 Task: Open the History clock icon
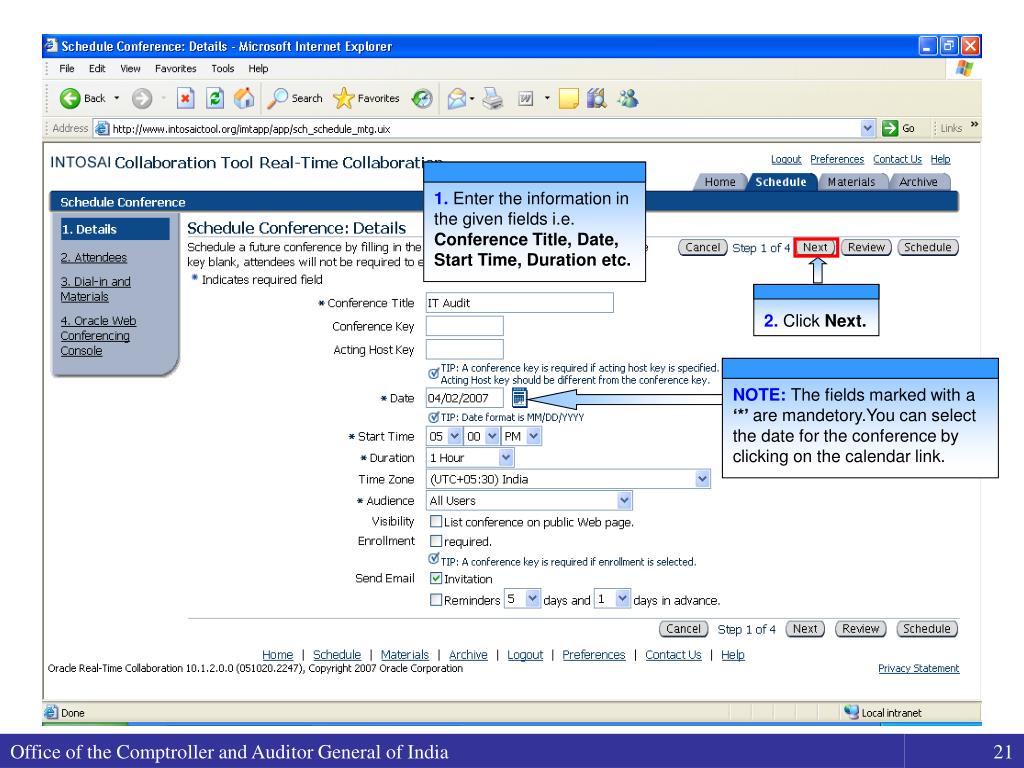coord(422,99)
